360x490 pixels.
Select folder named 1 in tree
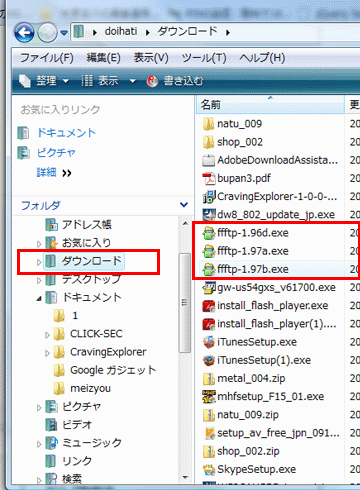(x=75, y=315)
